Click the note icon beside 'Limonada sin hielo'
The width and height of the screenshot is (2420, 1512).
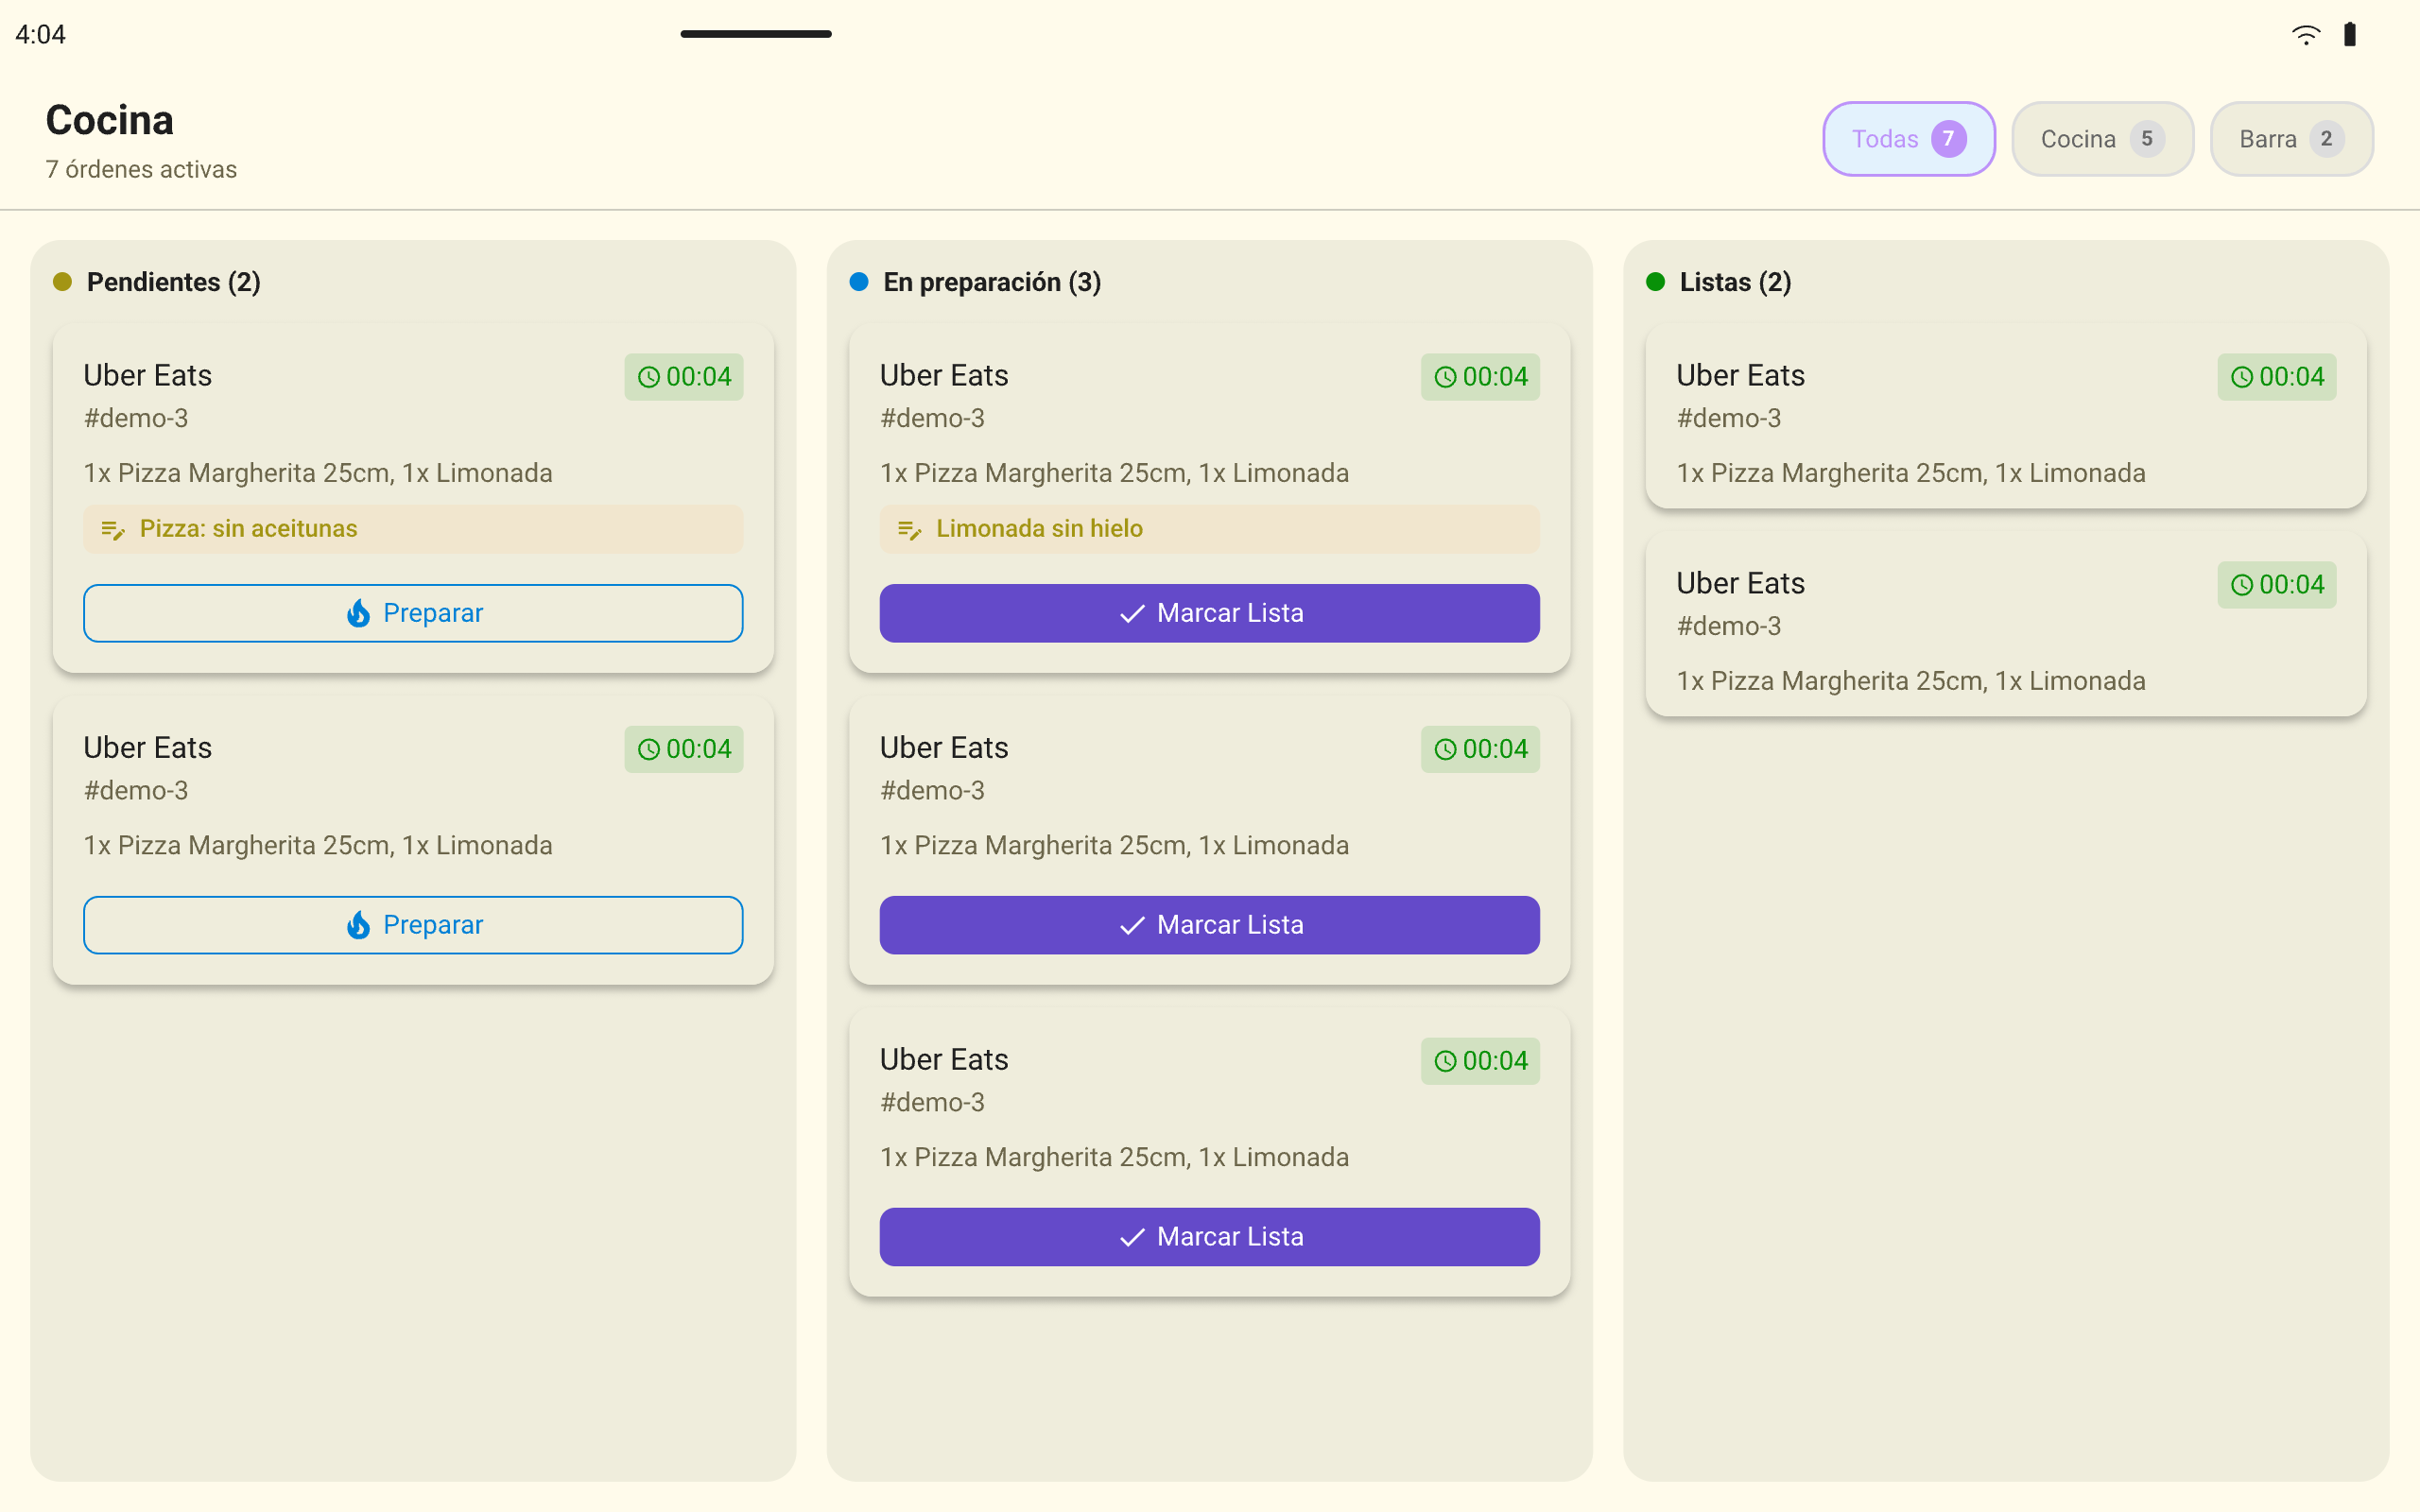pyautogui.click(x=909, y=529)
